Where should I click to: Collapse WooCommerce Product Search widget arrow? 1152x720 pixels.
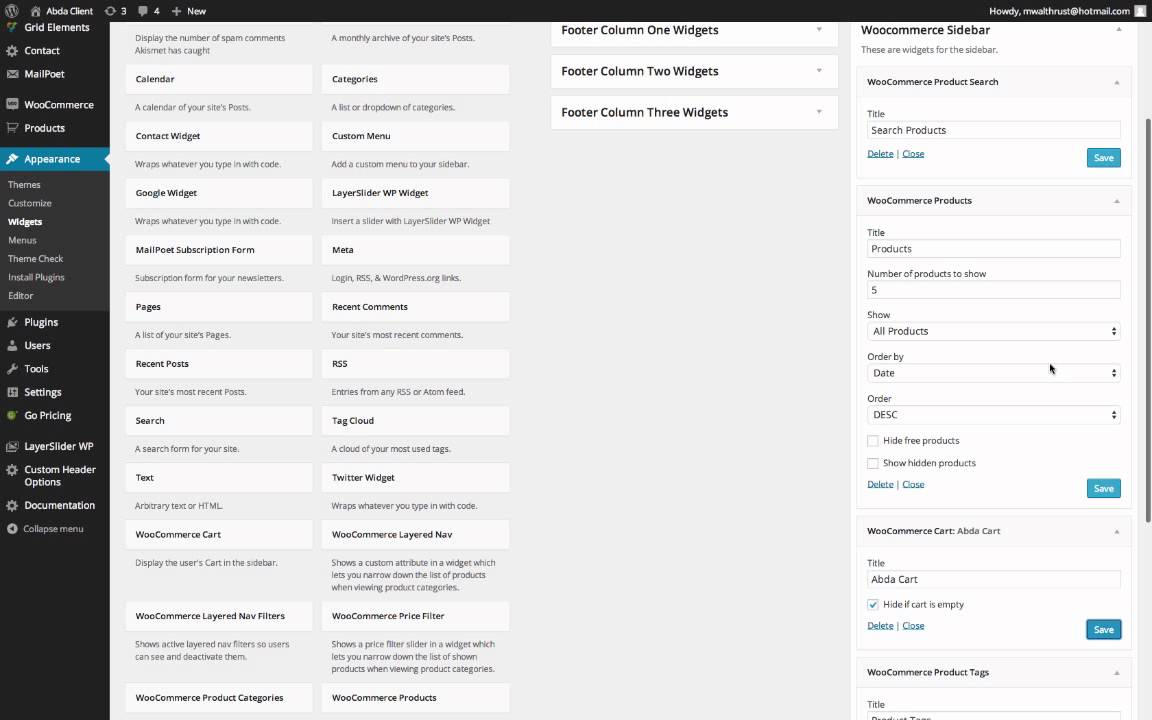click(x=1117, y=82)
